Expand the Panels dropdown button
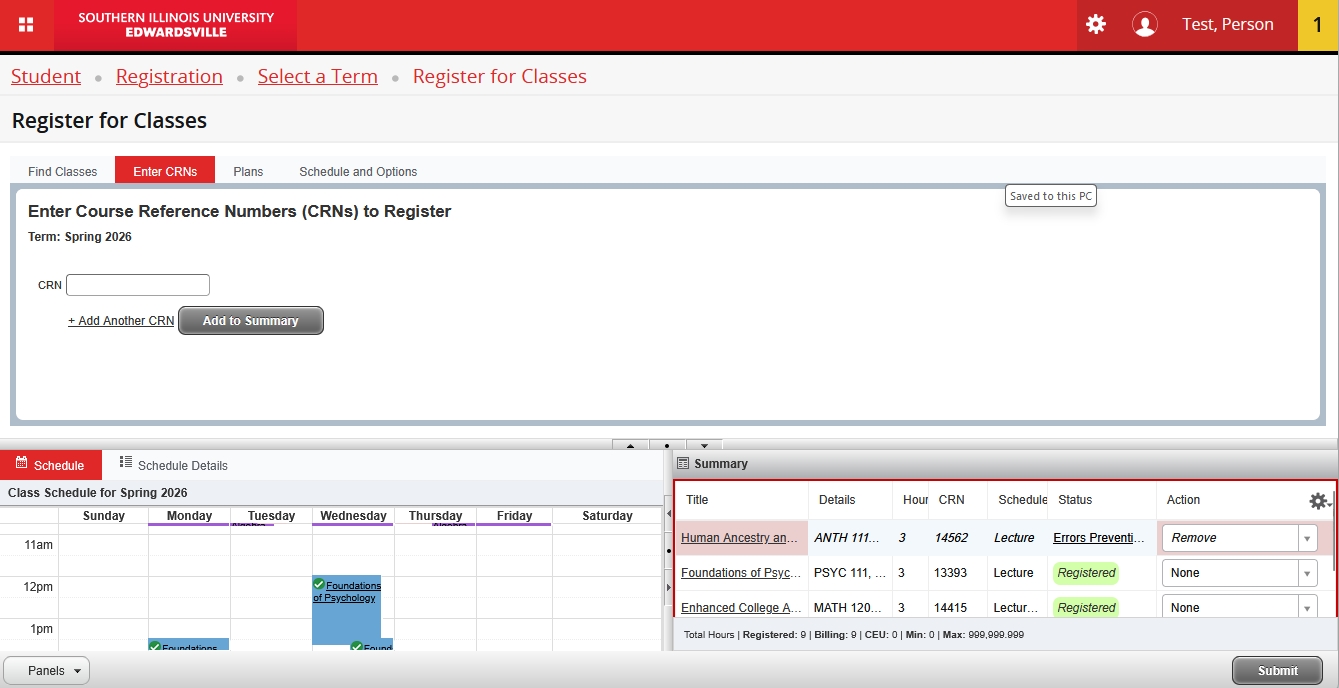Viewport: 1339px width, 688px height. pyautogui.click(x=47, y=671)
